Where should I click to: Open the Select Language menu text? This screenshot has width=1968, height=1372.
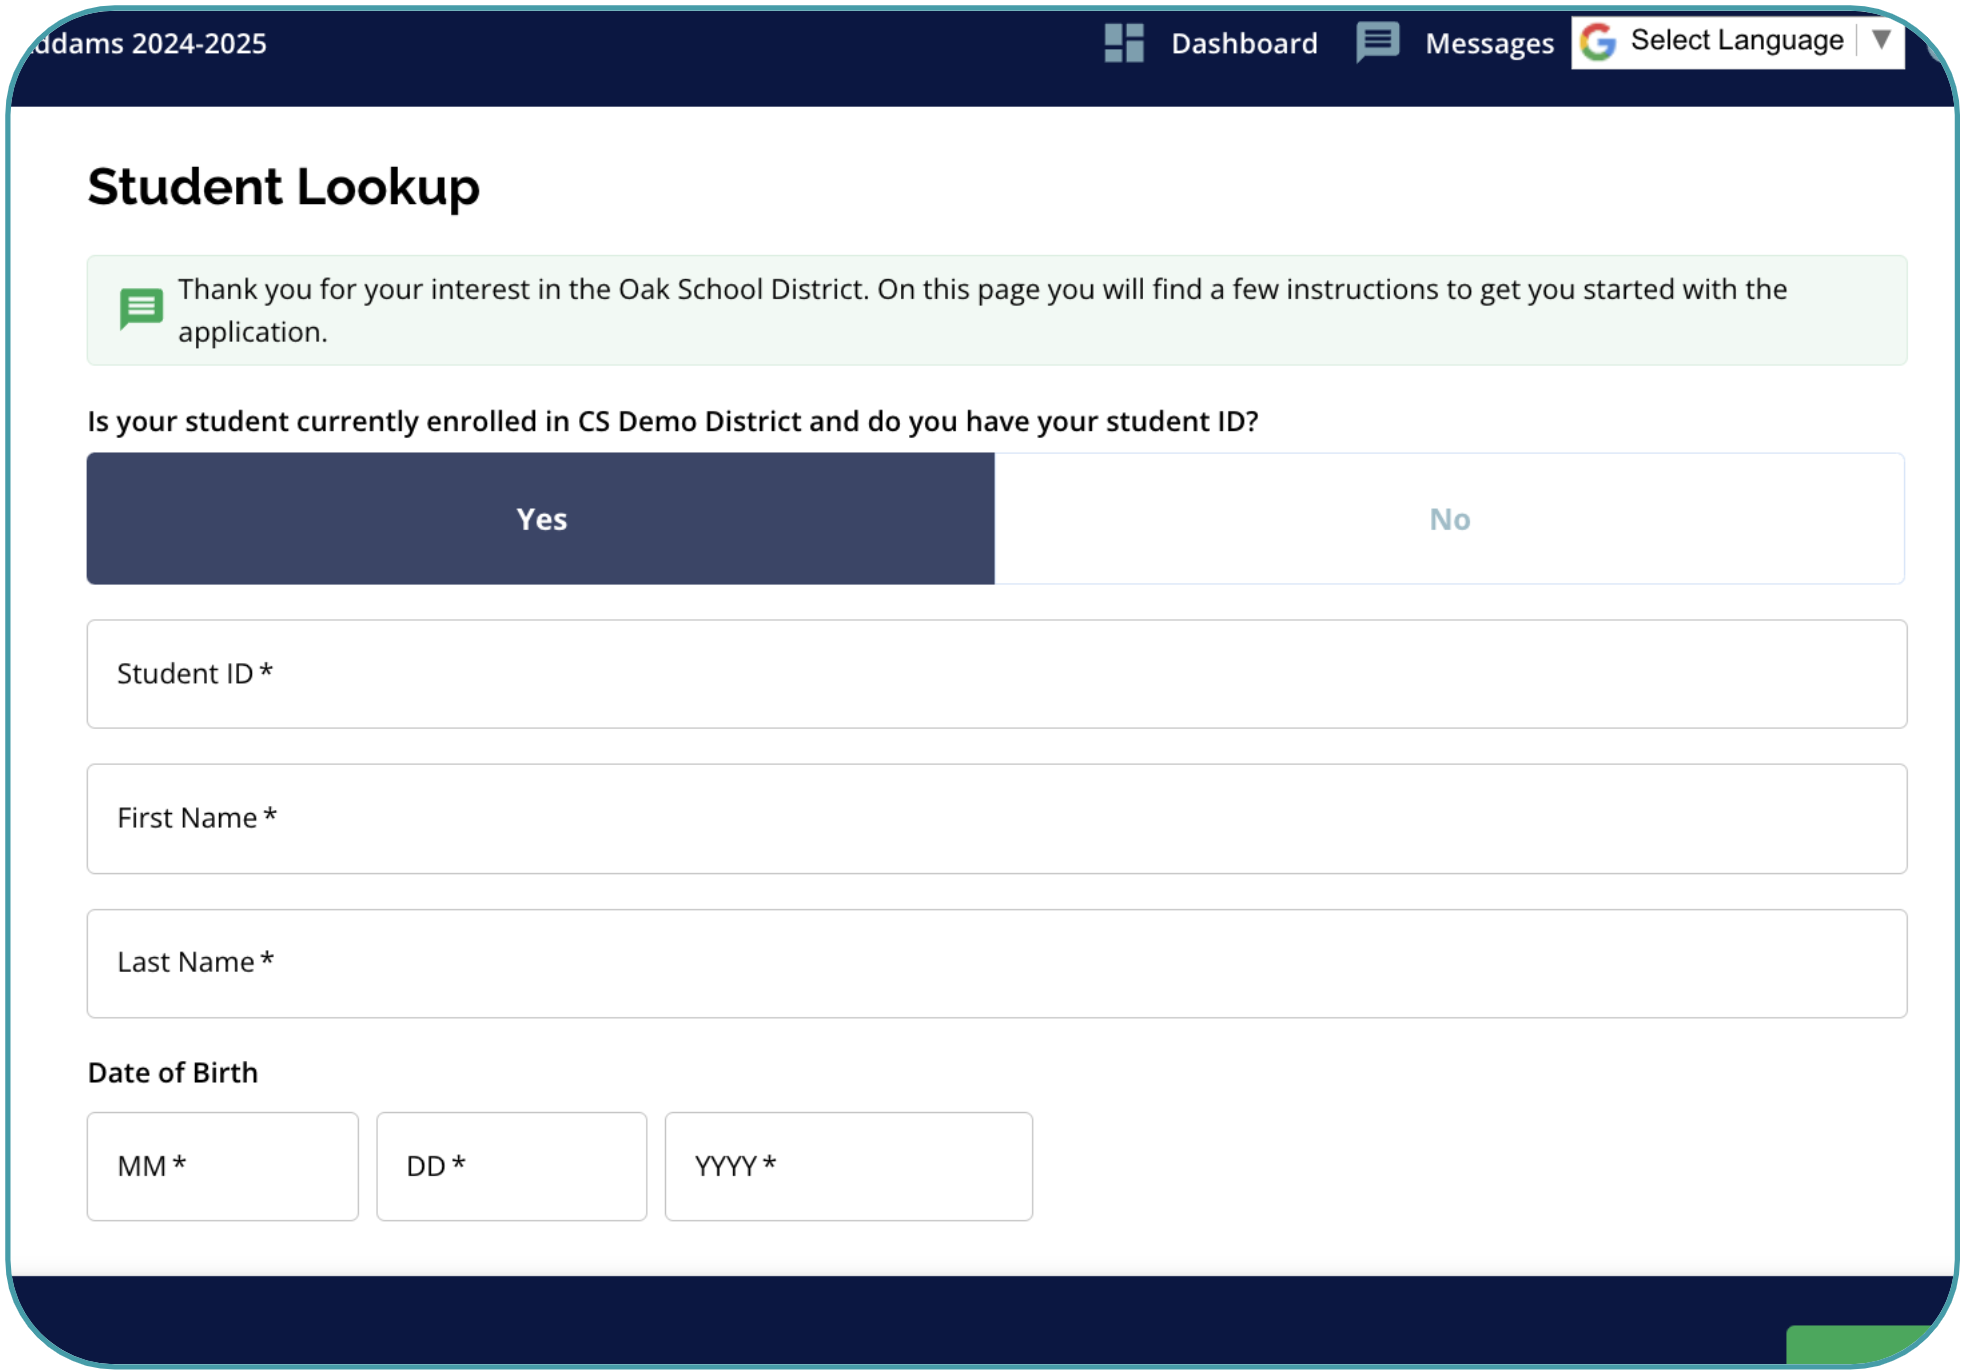(x=1736, y=40)
